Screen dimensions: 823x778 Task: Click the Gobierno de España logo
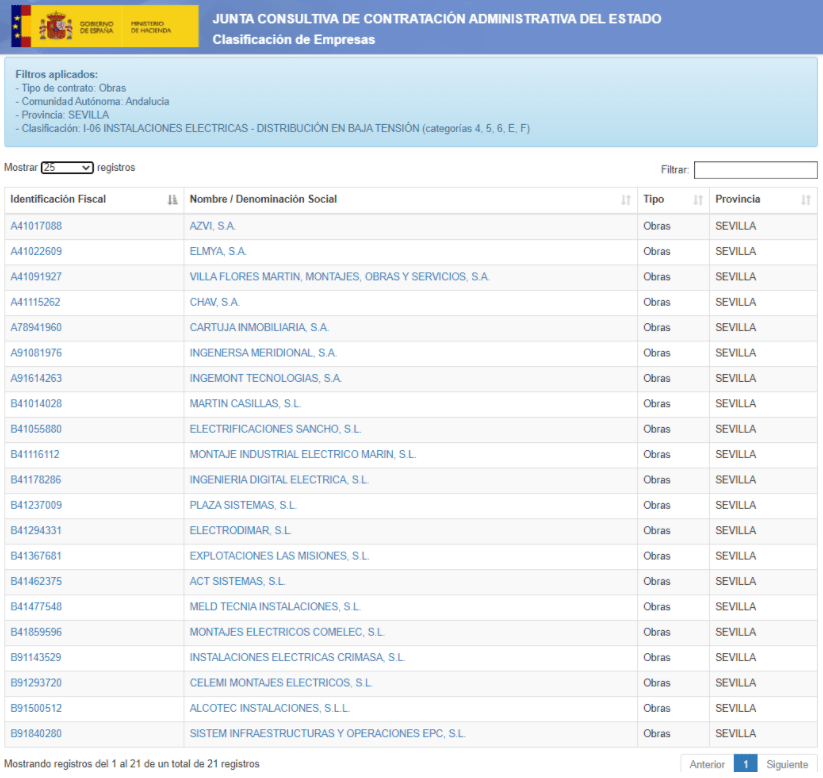(x=105, y=26)
